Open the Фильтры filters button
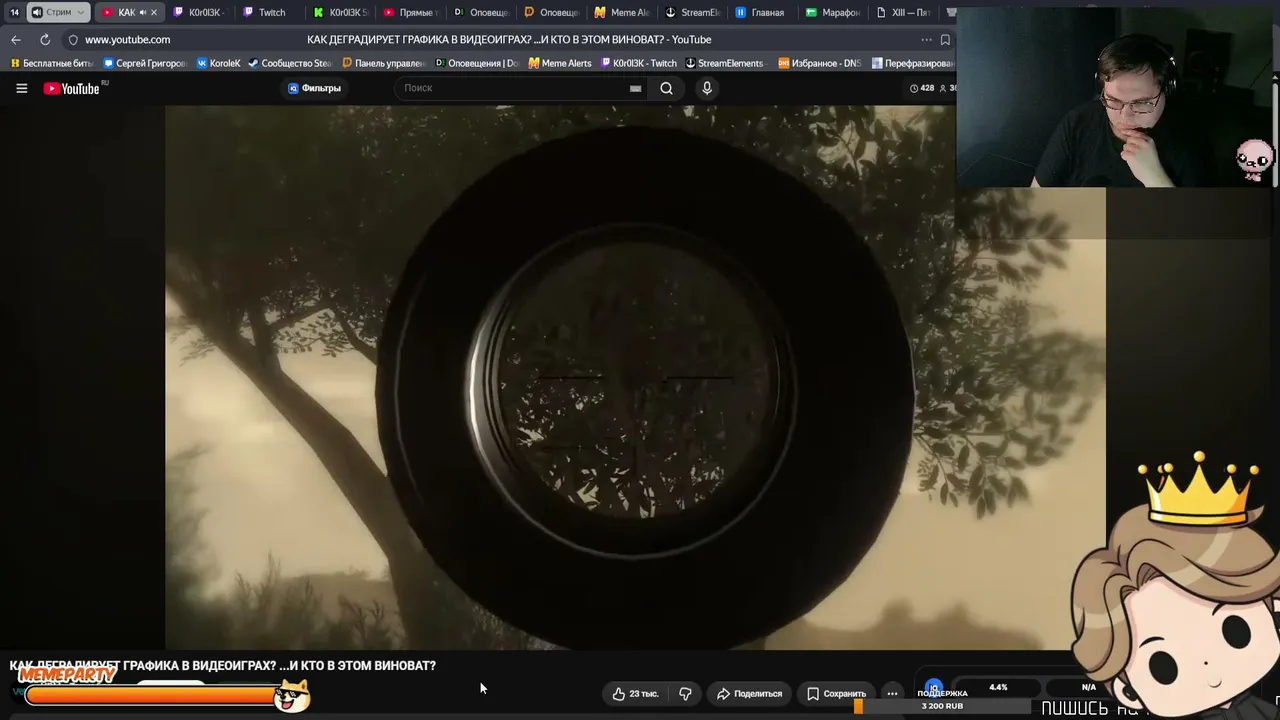Viewport: 1280px width, 720px height. click(x=315, y=88)
